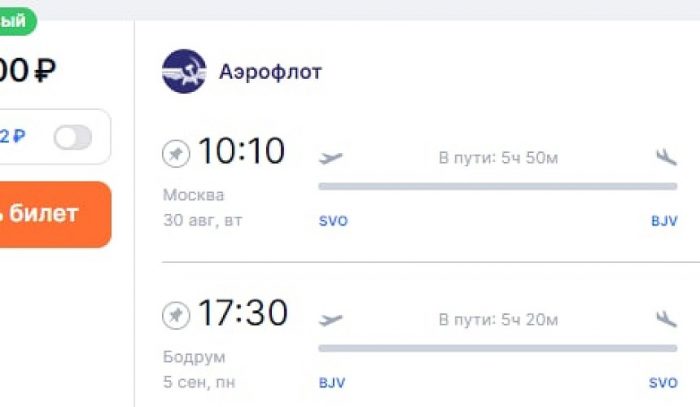Click the takeoff plane icon for Moscow flight
This screenshot has height=407, width=700.
pyautogui.click(x=330, y=157)
